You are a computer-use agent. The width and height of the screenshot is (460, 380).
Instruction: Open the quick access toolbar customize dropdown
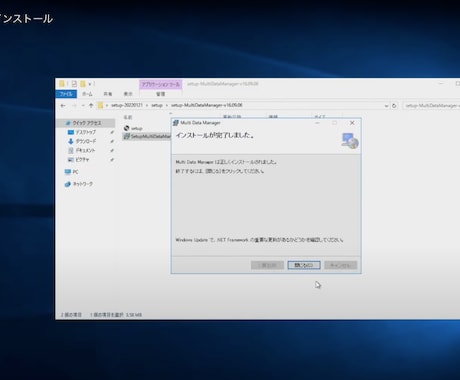tap(90, 84)
